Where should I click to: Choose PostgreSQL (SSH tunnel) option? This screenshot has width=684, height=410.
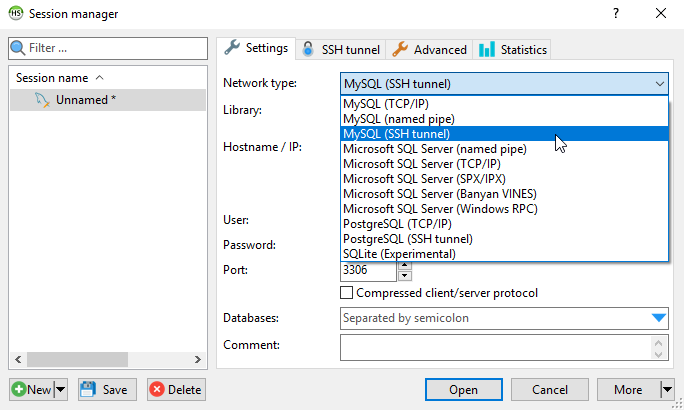504,239
